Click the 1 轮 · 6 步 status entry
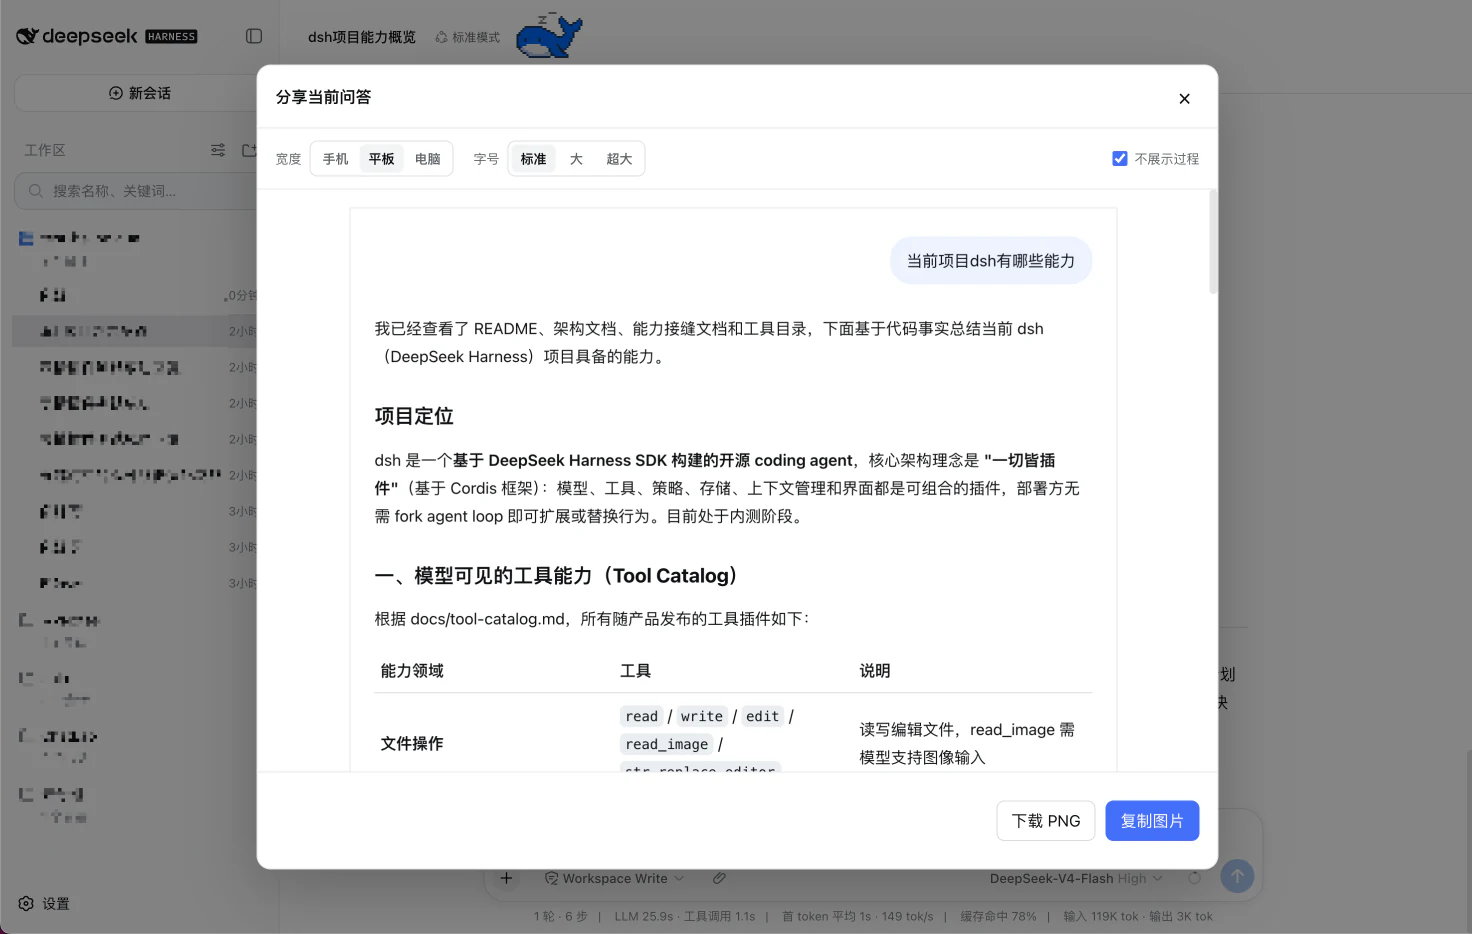Screen dimensions: 1472x934 coord(561,916)
